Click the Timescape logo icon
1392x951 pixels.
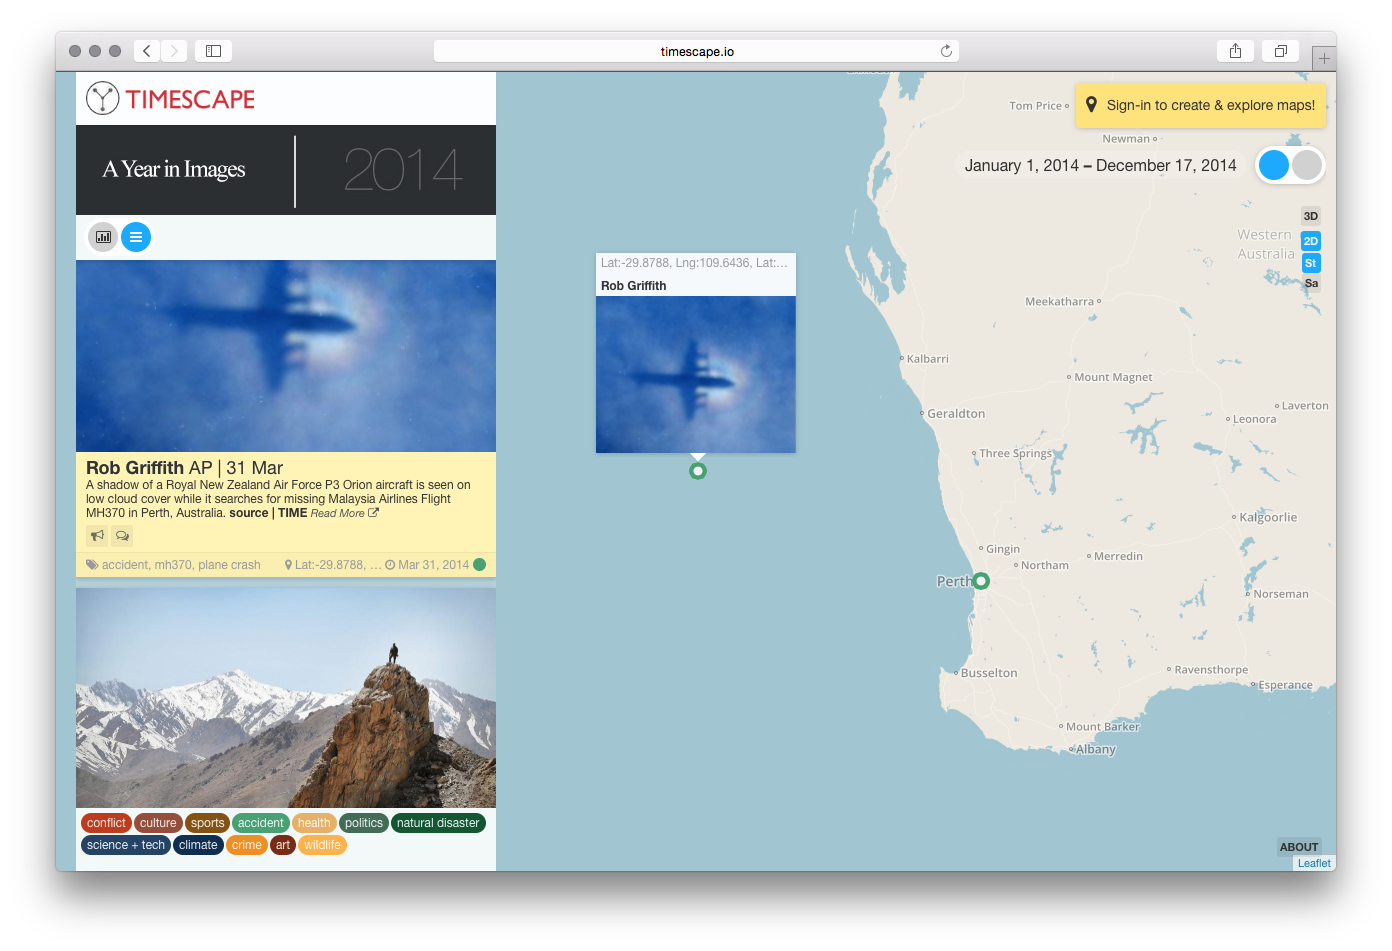pos(102,98)
